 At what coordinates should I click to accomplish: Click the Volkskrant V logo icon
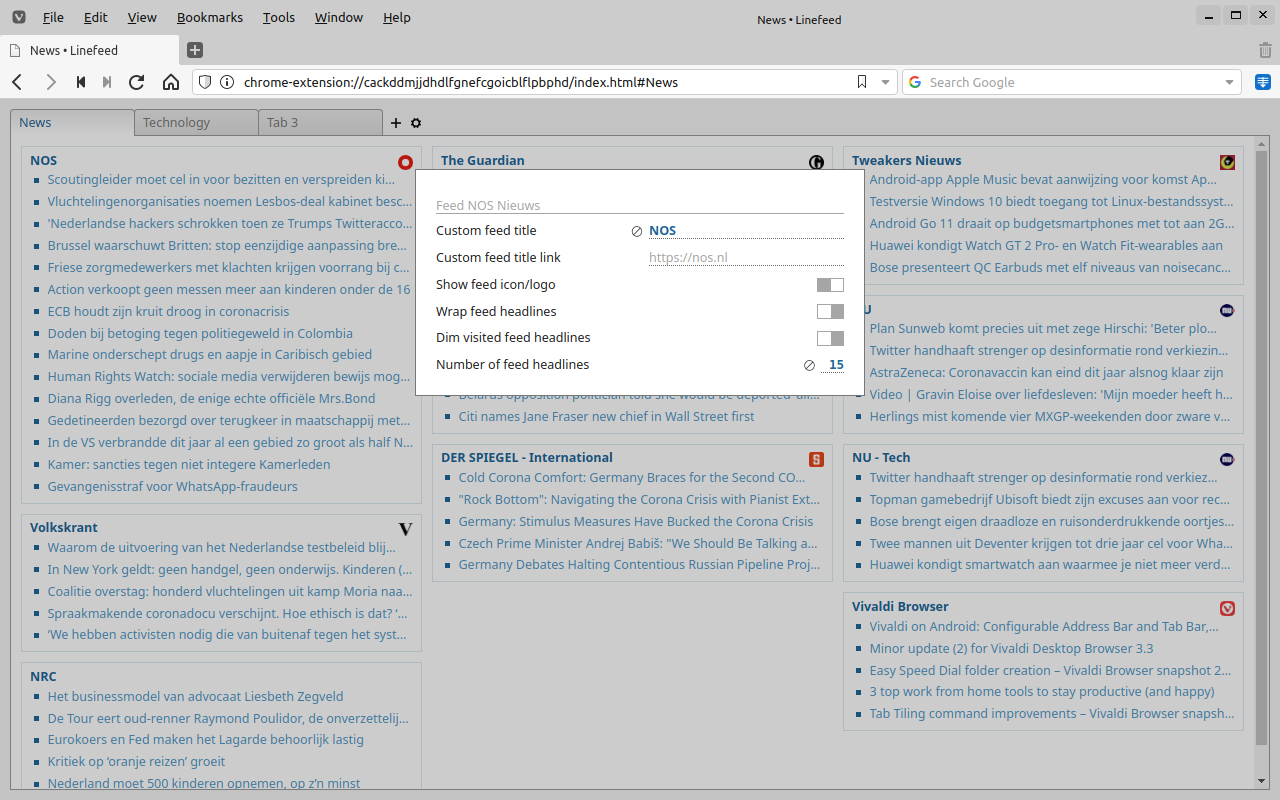(x=405, y=529)
